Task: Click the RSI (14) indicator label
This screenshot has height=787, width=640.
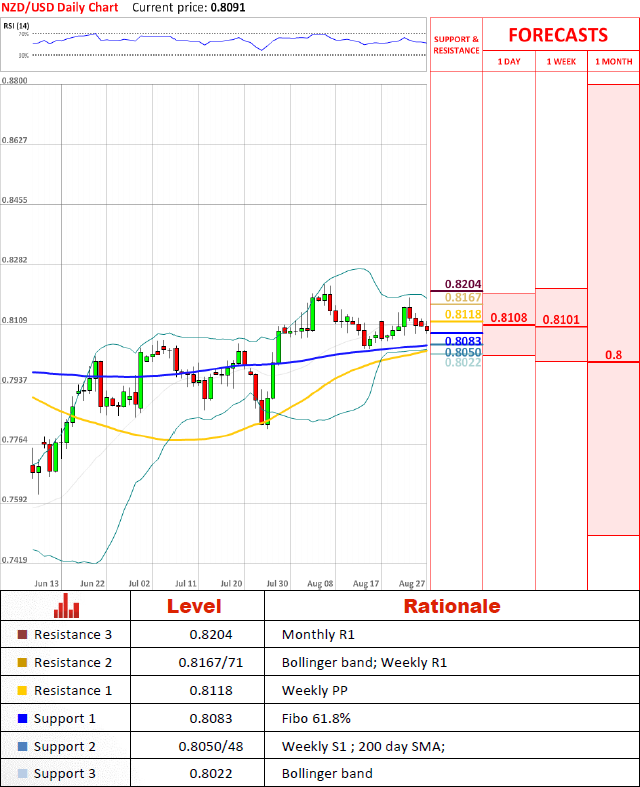Action: (x=15, y=24)
